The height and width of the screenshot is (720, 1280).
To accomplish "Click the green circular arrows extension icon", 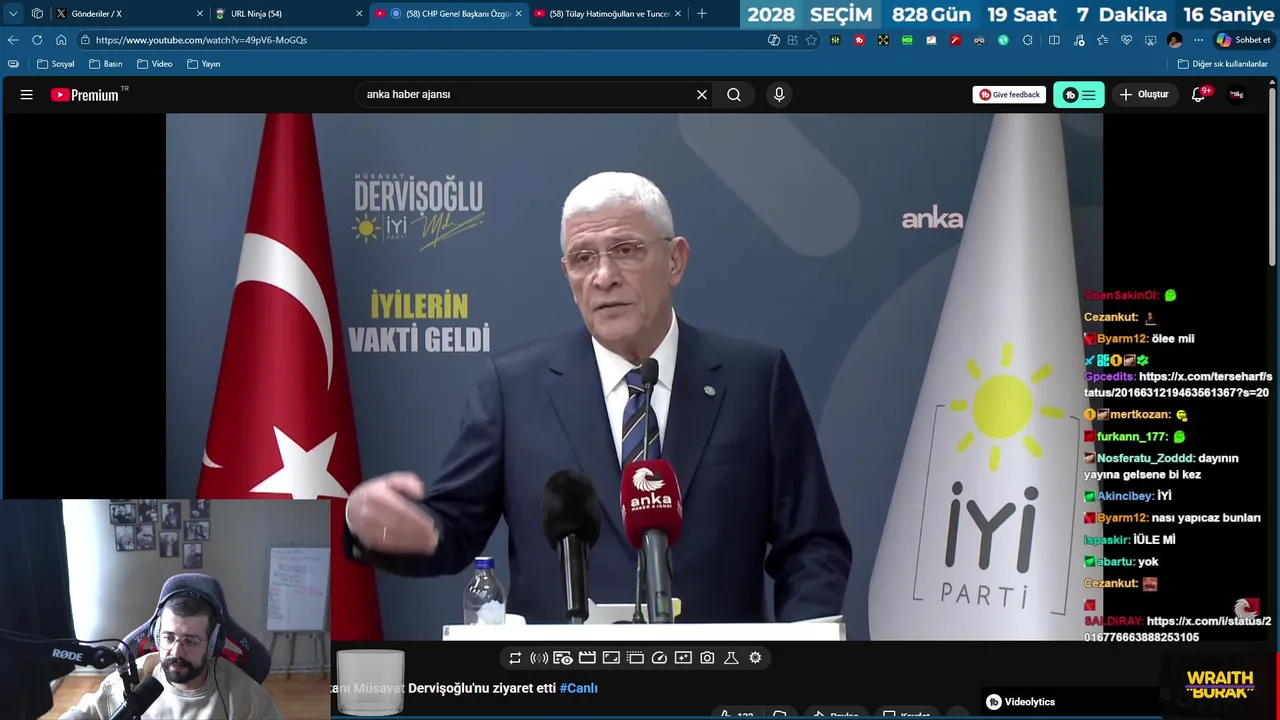I will point(1003,40).
